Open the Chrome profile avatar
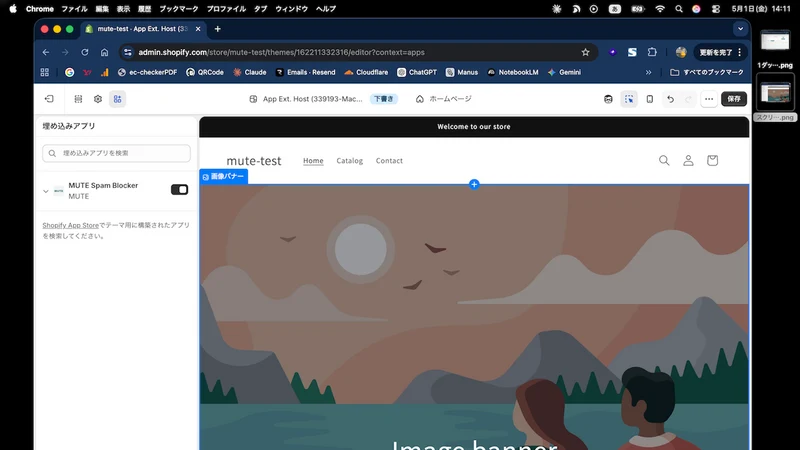This screenshot has height=450, width=800. 681,52
